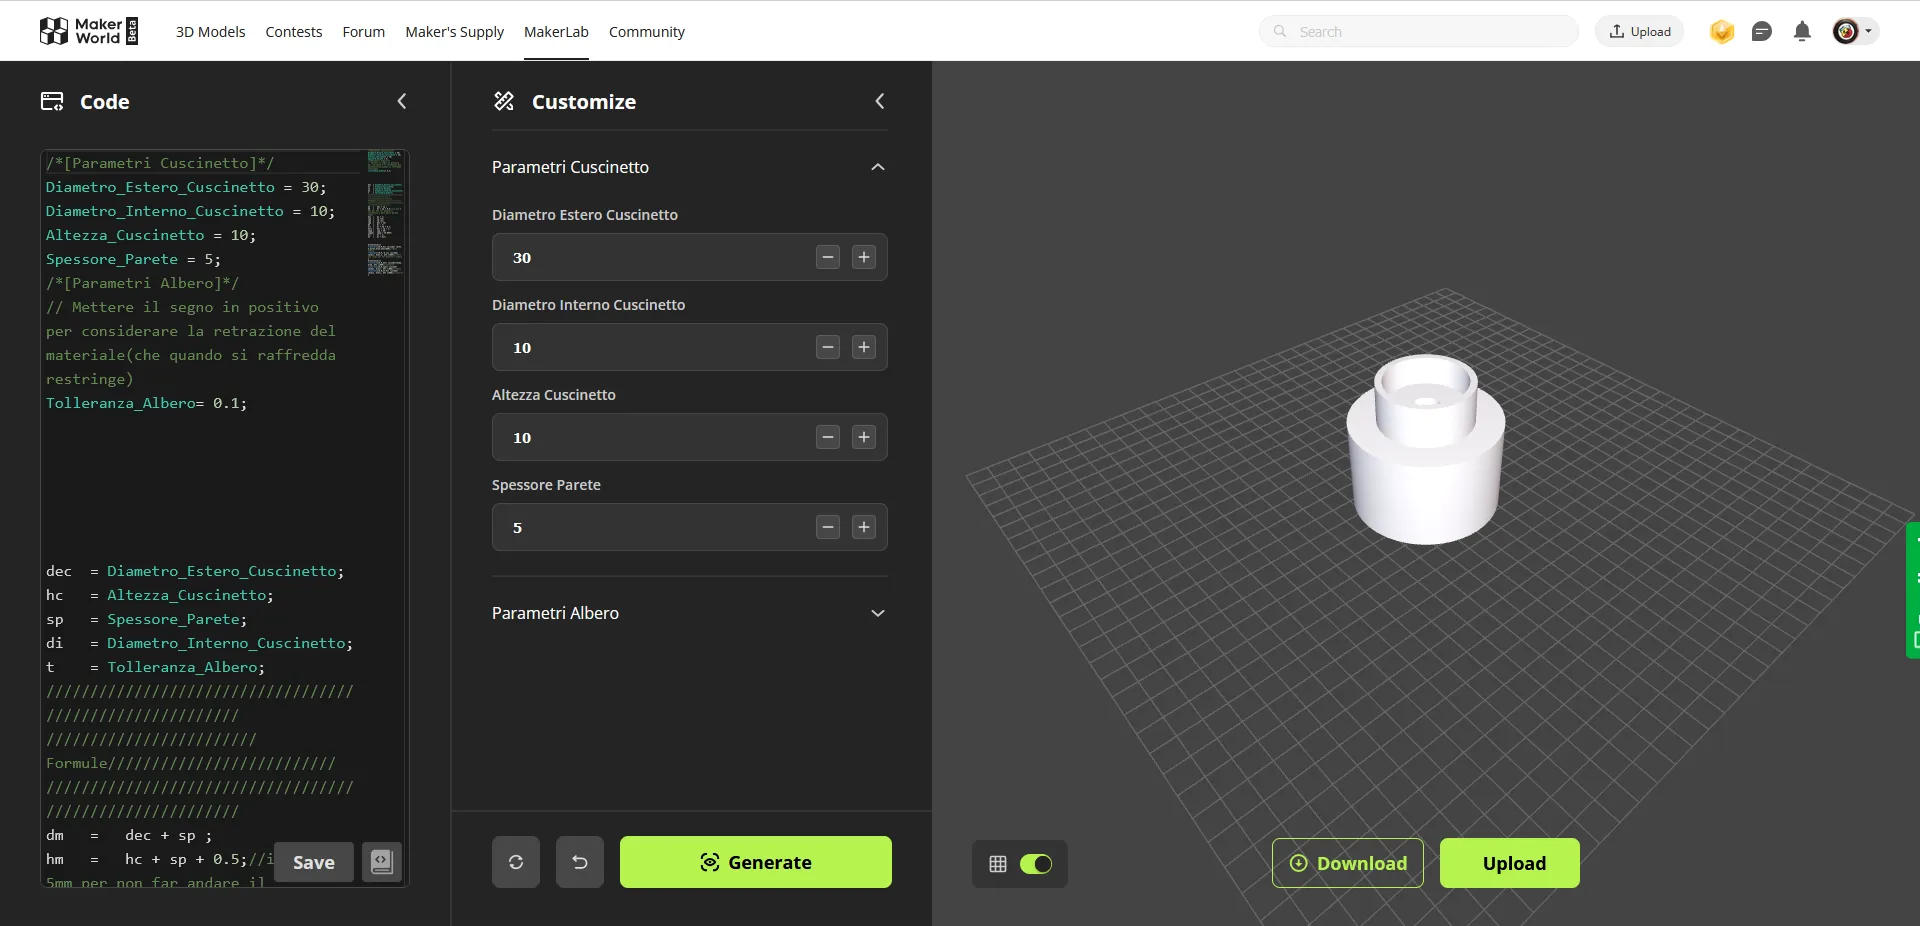1920x926 pixels.
Task: Toggle the grid visibility switch
Action: pyautogui.click(x=1036, y=864)
